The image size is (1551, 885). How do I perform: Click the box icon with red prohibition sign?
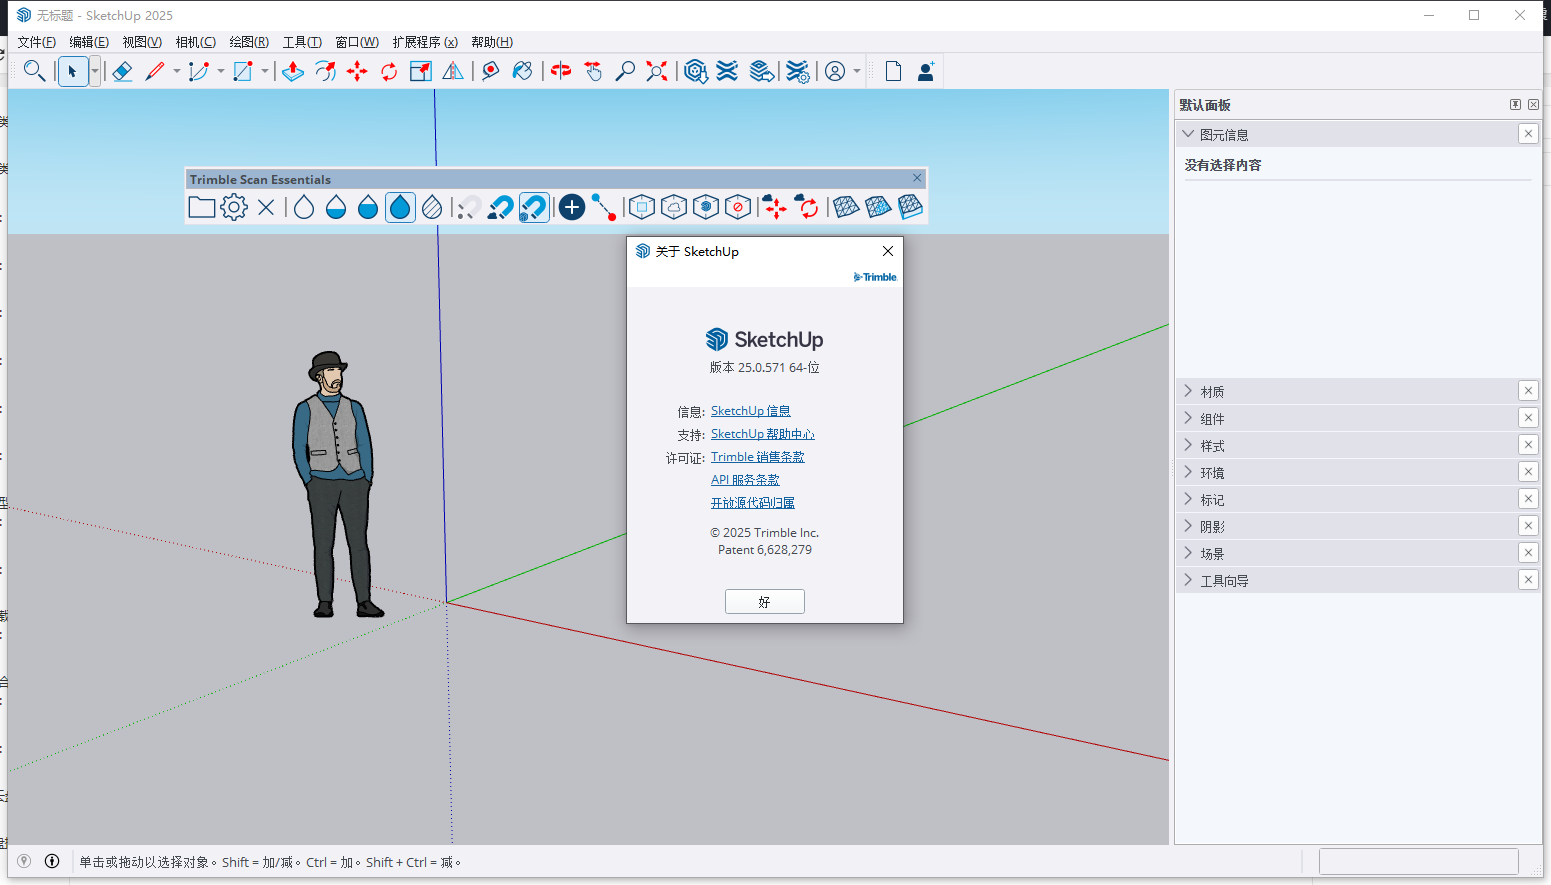(738, 207)
